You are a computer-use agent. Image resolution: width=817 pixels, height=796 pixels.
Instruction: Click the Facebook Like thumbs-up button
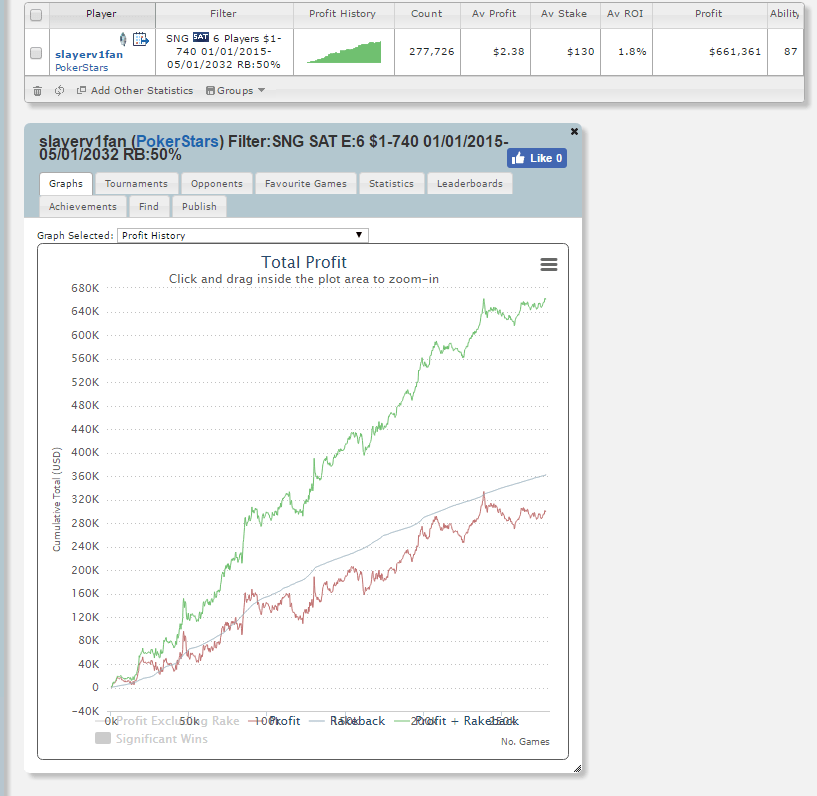click(x=537, y=158)
